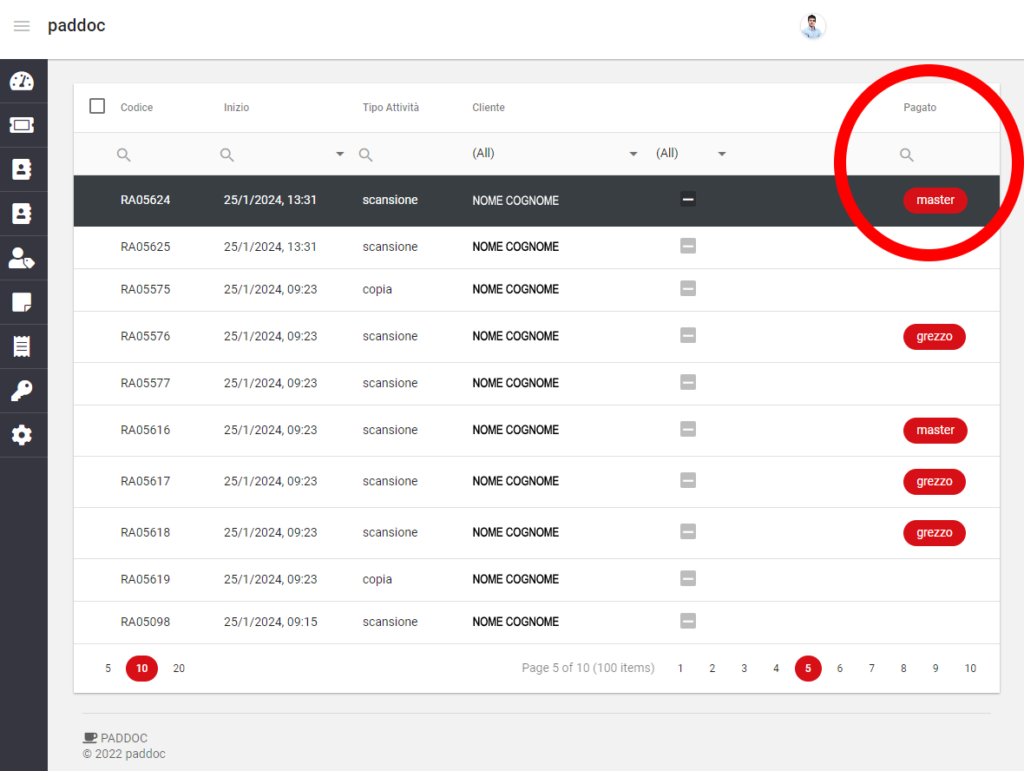Click the paddoc title in header
The width and height of the screenshot is (1024, 771).
click(x=76, y=25)
